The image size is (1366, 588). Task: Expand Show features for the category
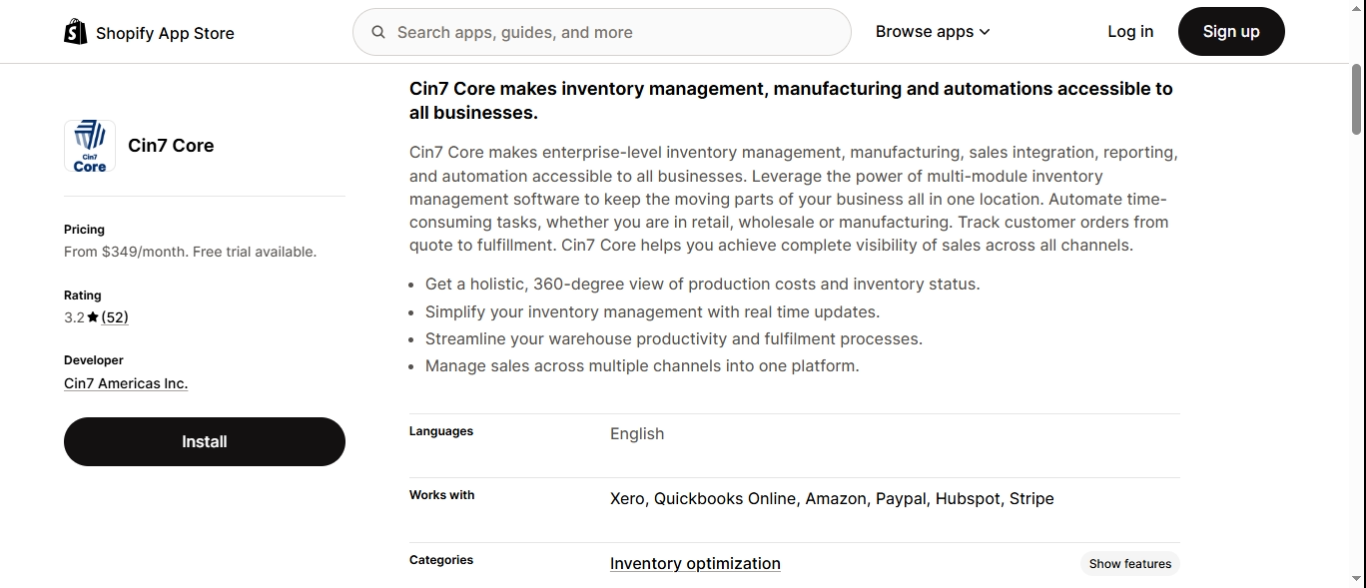click(1130, 564)
